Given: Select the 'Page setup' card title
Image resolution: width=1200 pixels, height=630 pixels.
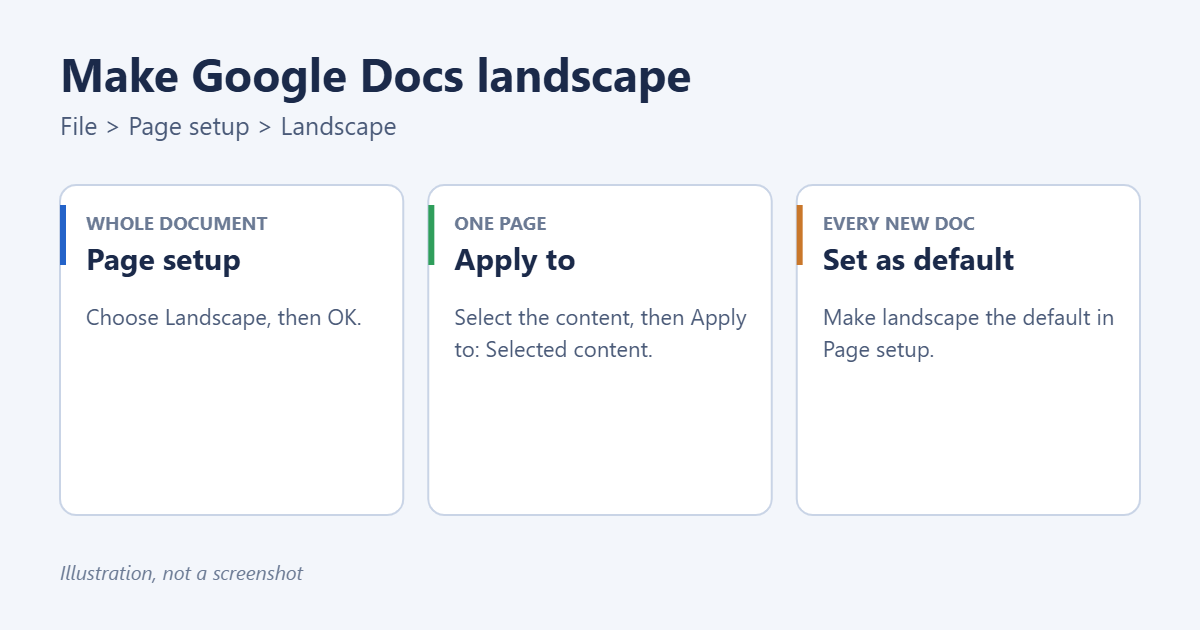Looking at the screenshot, I should tap(163, 260).
